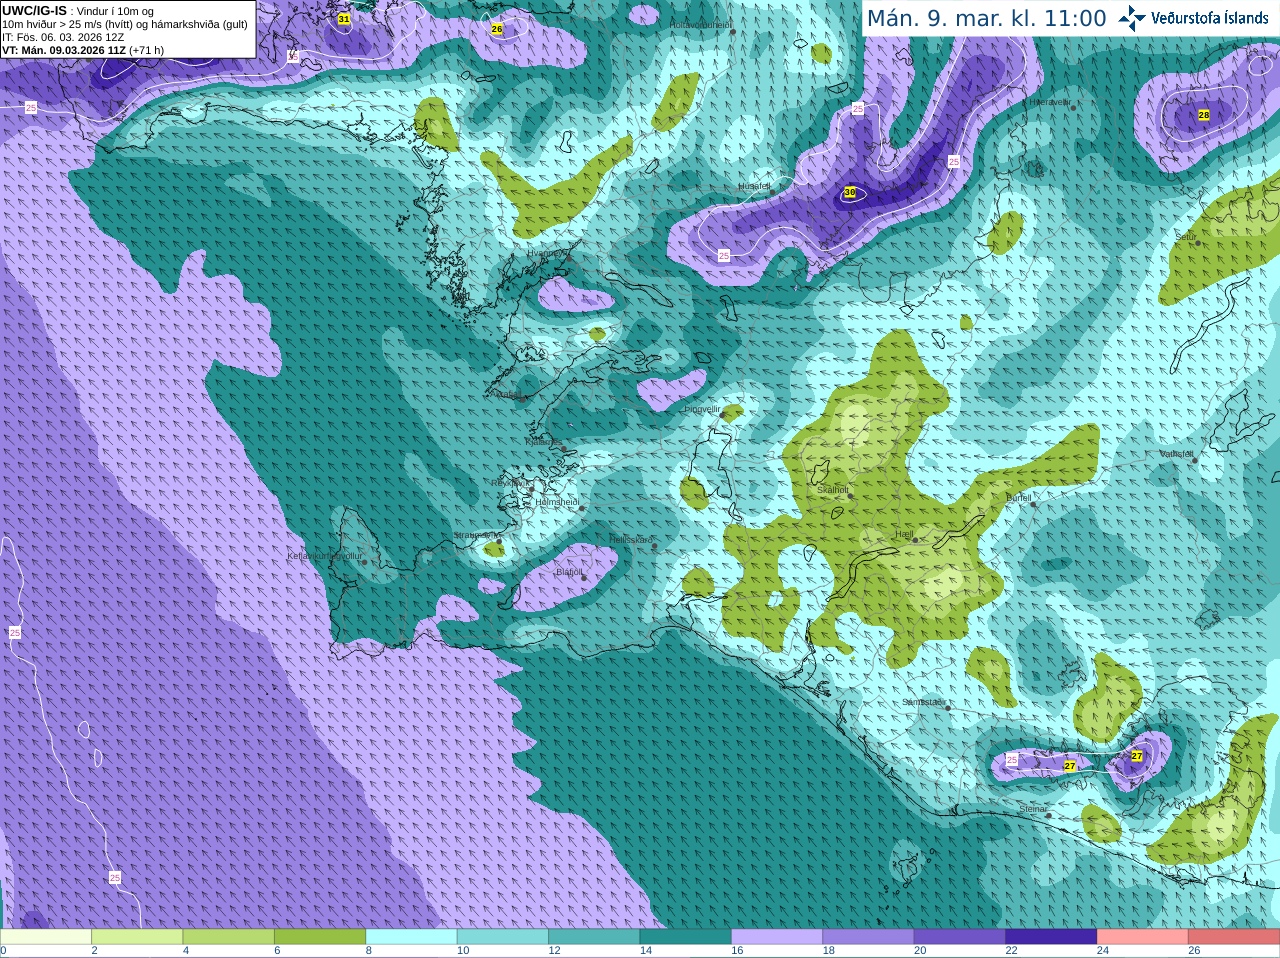Click the yellow gust label 31
1280x958 pixels.
coord(344,19)
